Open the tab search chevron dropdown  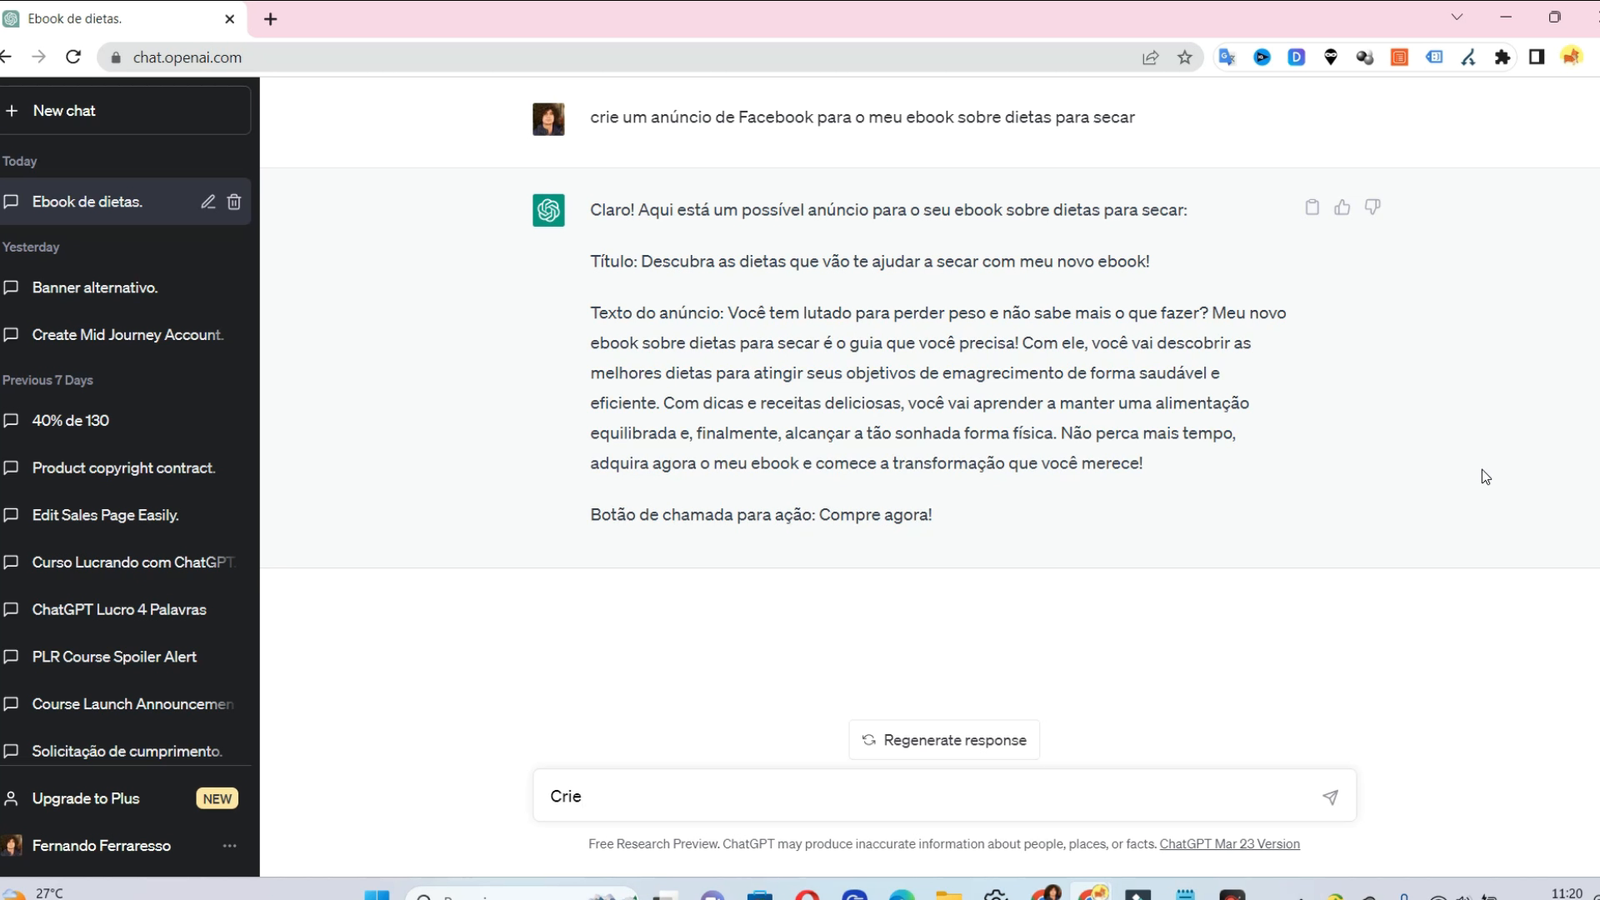(x=1457, y=17)
